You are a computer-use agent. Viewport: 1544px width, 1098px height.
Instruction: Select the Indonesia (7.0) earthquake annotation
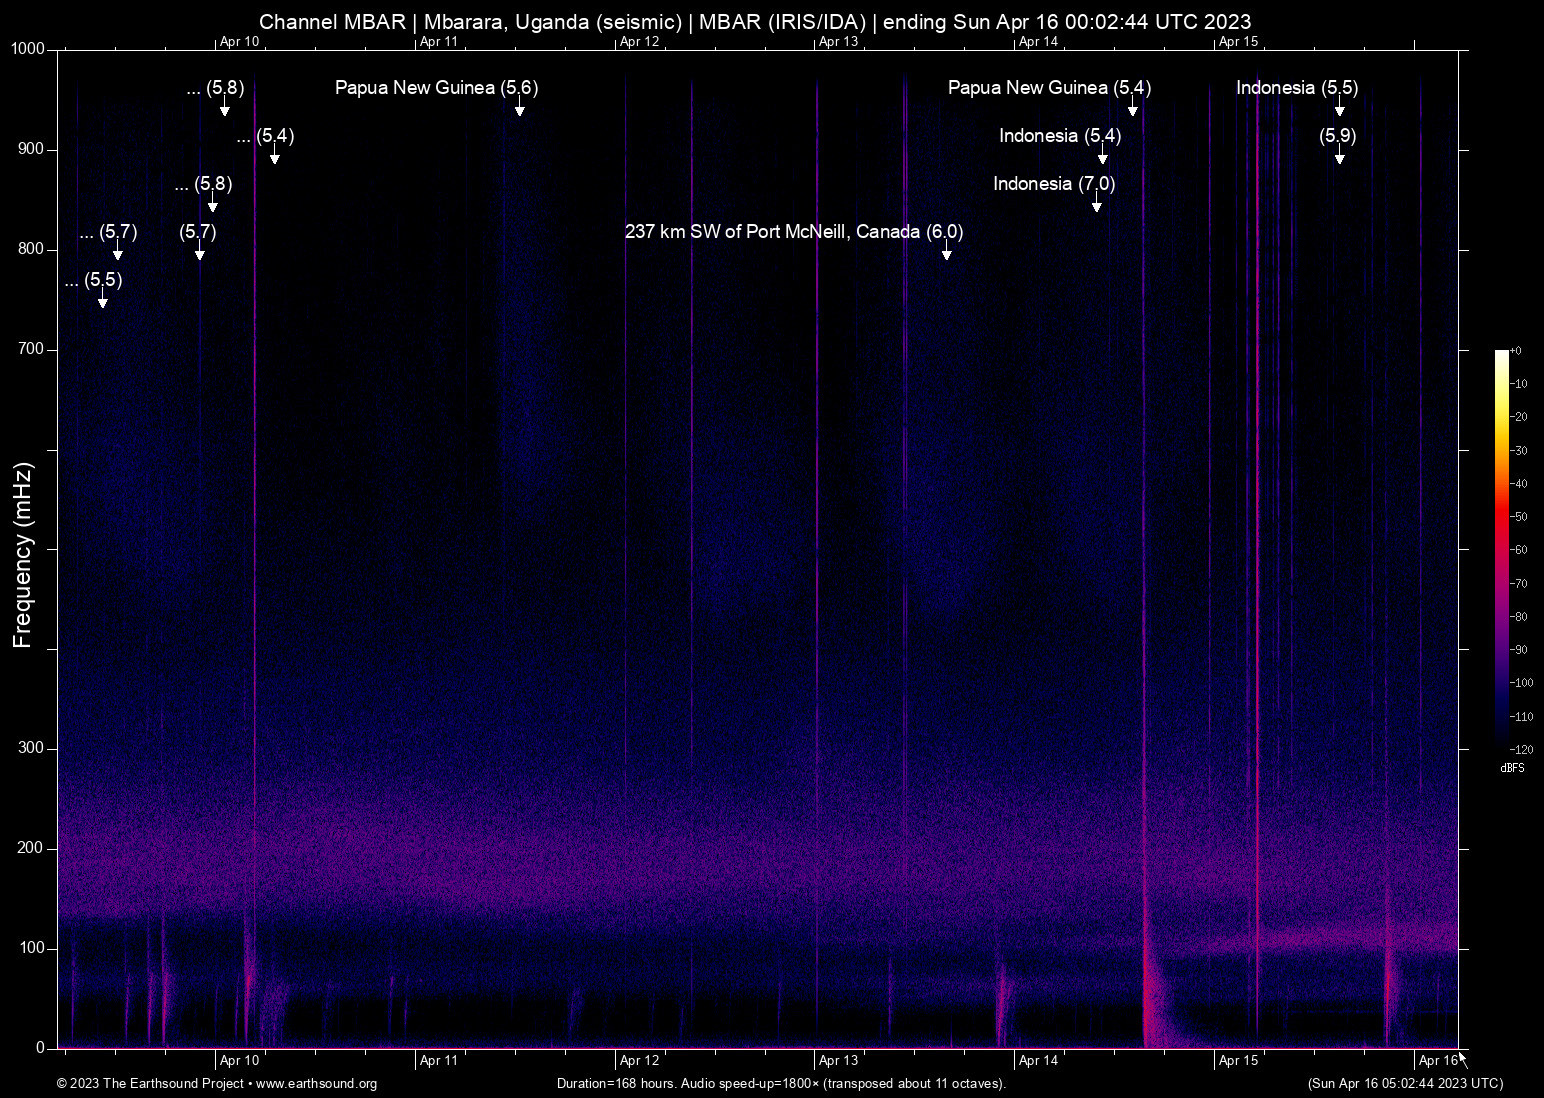pyautogui.click(x=1052, y=184)
